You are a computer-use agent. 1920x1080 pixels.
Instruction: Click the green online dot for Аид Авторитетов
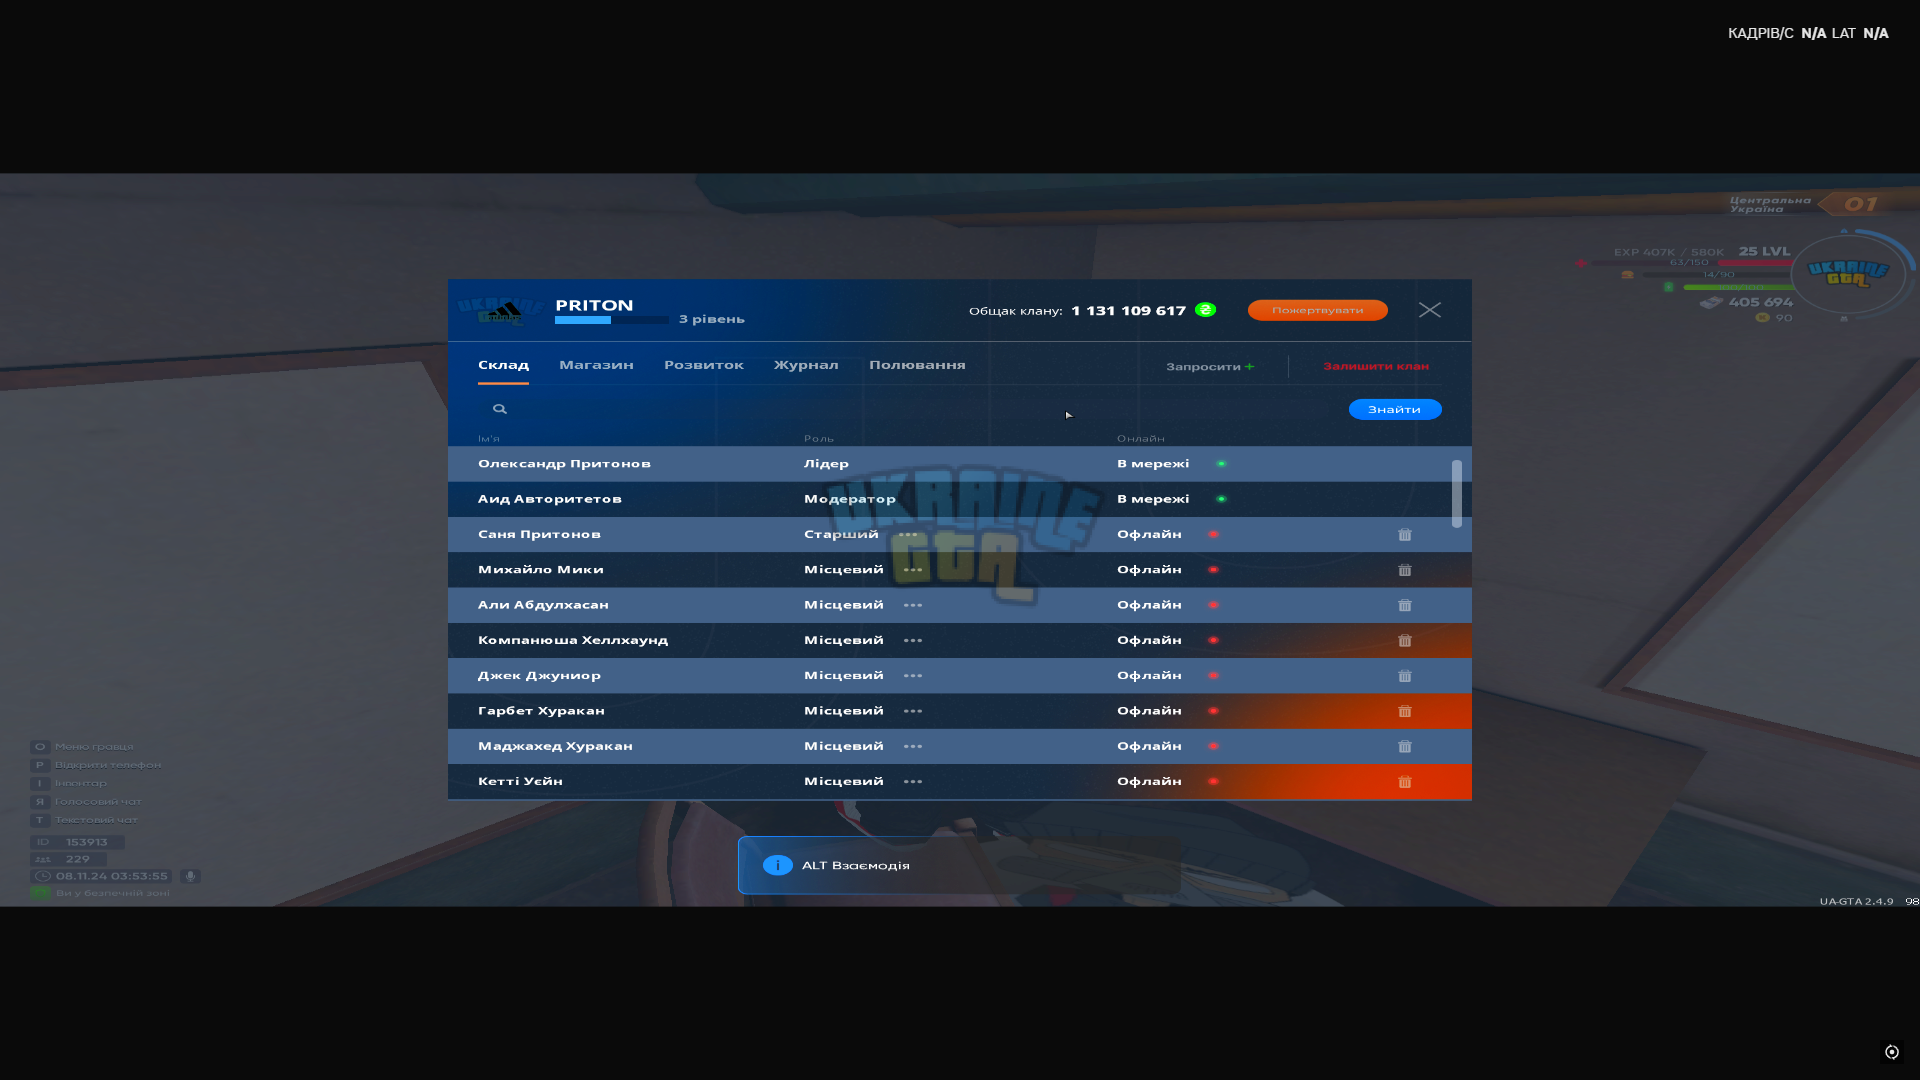(x=1221, y=499)
